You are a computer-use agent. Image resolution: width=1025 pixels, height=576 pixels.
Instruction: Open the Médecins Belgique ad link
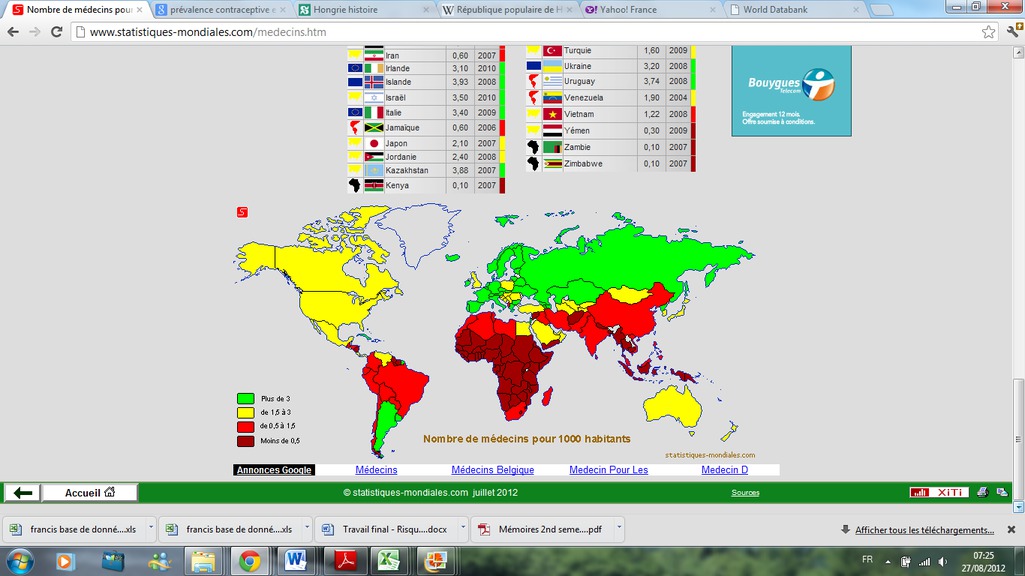point(492,469)
